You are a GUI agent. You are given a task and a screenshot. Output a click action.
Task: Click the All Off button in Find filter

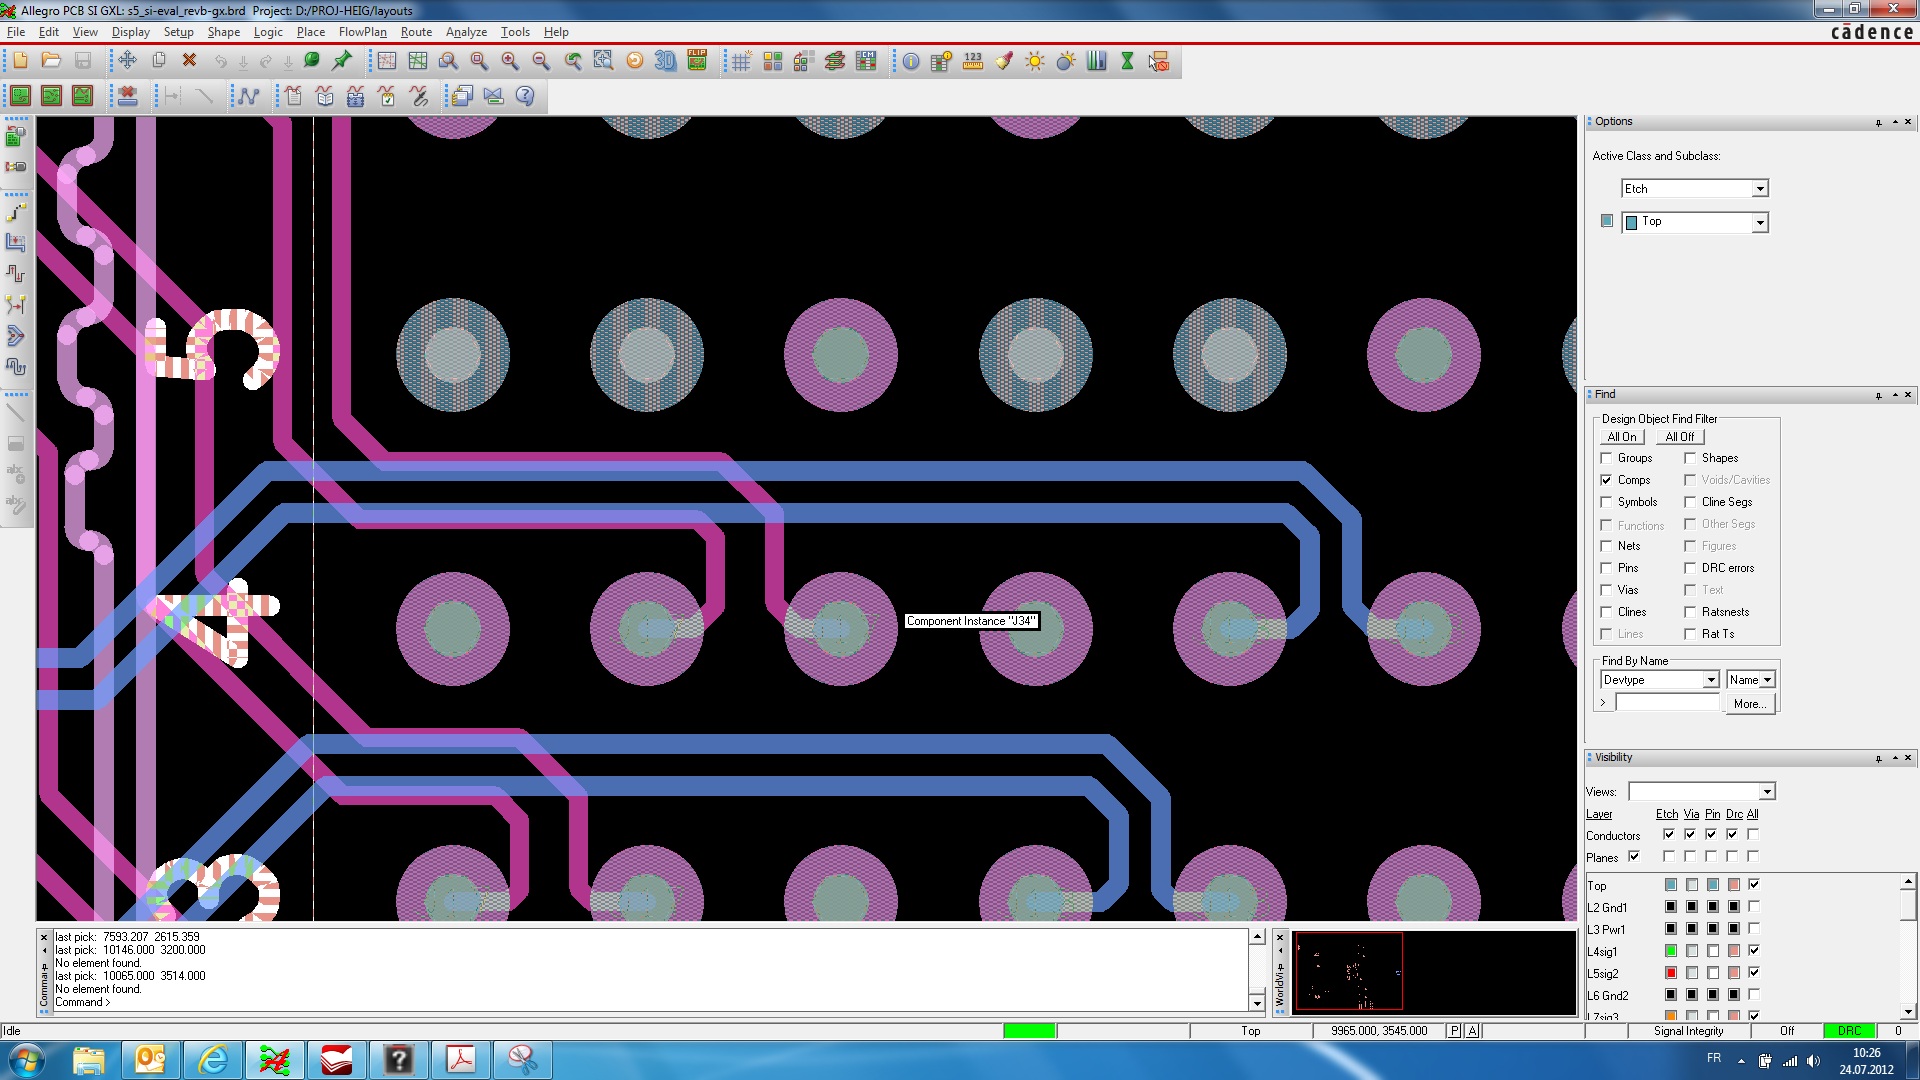1679,437
